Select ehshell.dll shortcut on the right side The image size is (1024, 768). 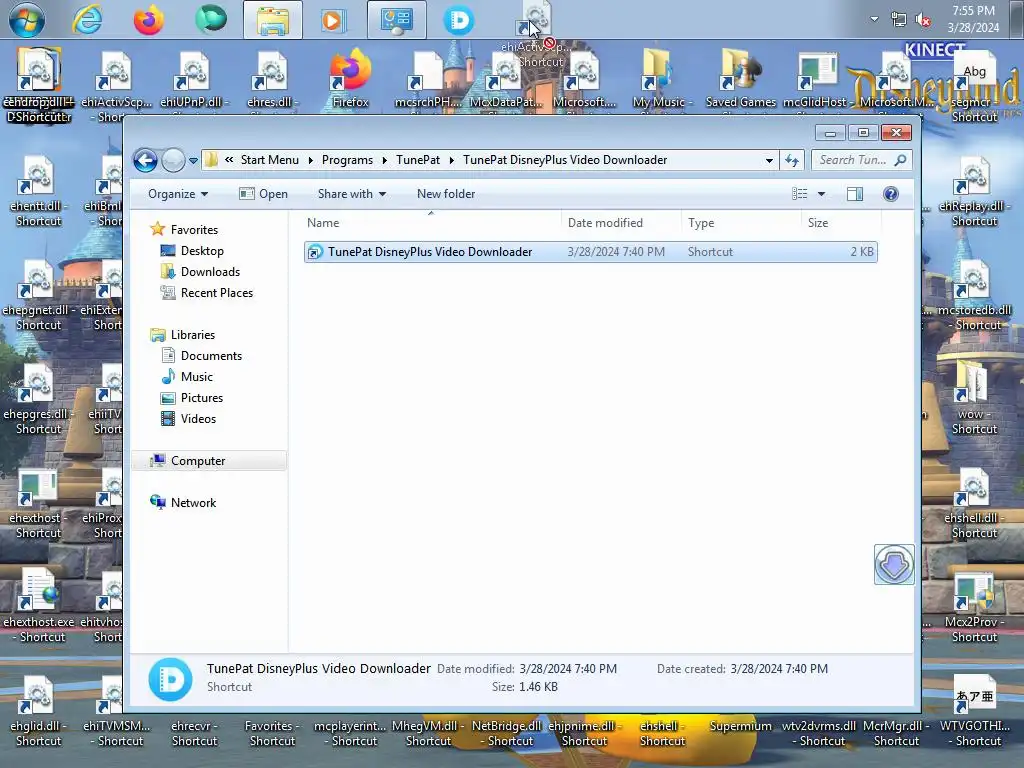tap(974, 504)
